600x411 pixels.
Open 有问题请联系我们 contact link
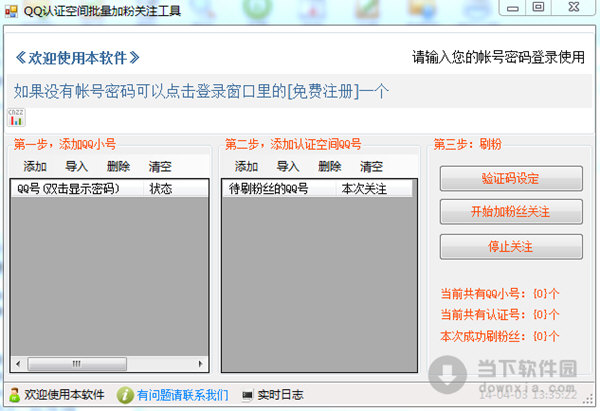click(x=183, y=395)
